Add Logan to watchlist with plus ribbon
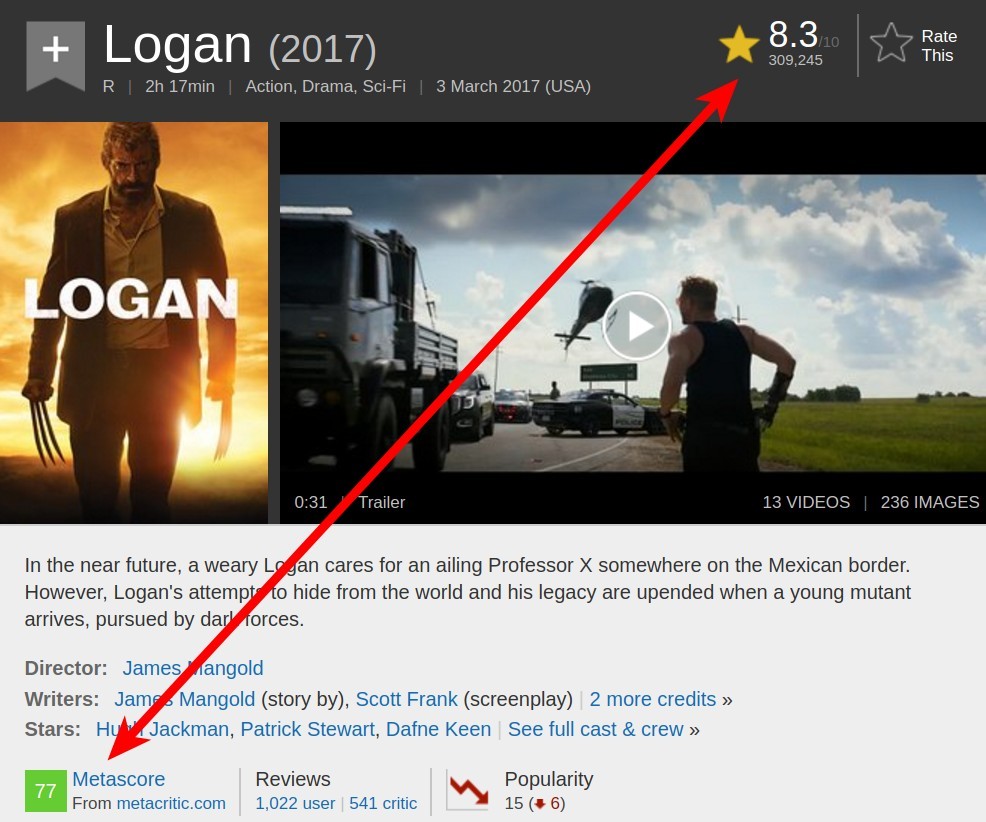The image size is (986, 822). [55, 55]
